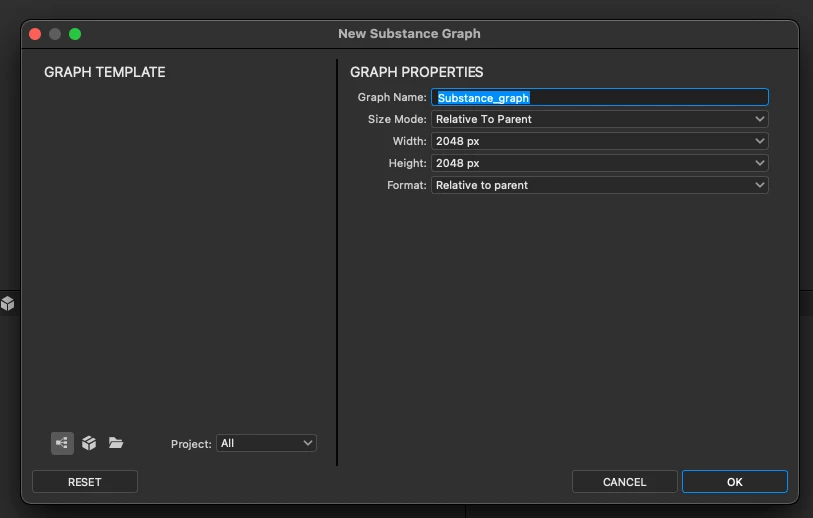813x518 pixels.
Task: Click the Format label
Action: (407, 185)
